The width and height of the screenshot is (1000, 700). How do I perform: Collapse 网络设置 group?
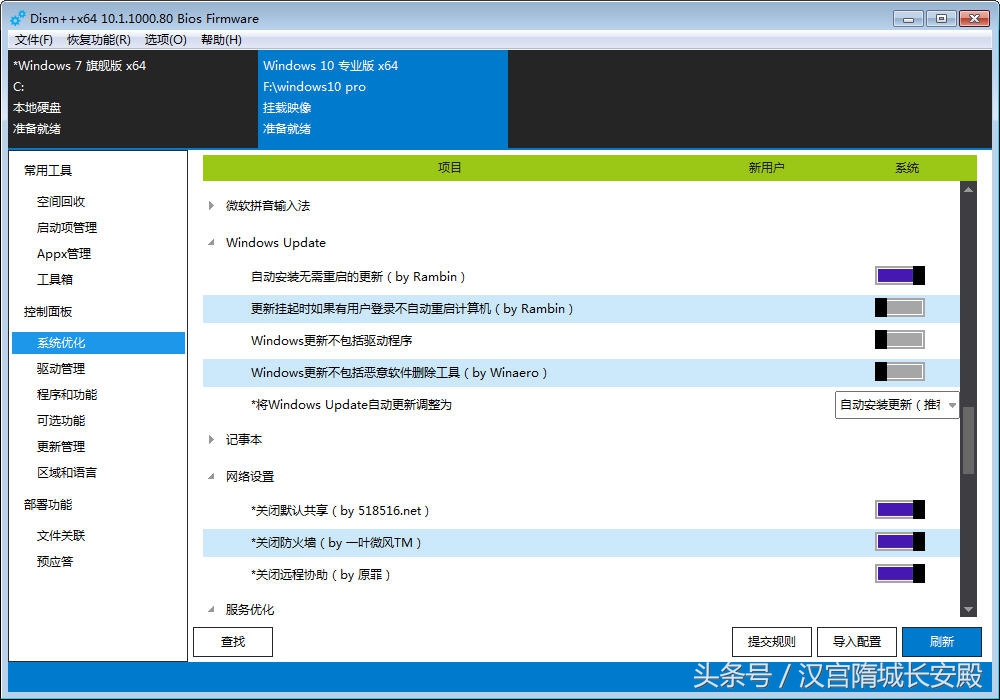coord(211,476)
